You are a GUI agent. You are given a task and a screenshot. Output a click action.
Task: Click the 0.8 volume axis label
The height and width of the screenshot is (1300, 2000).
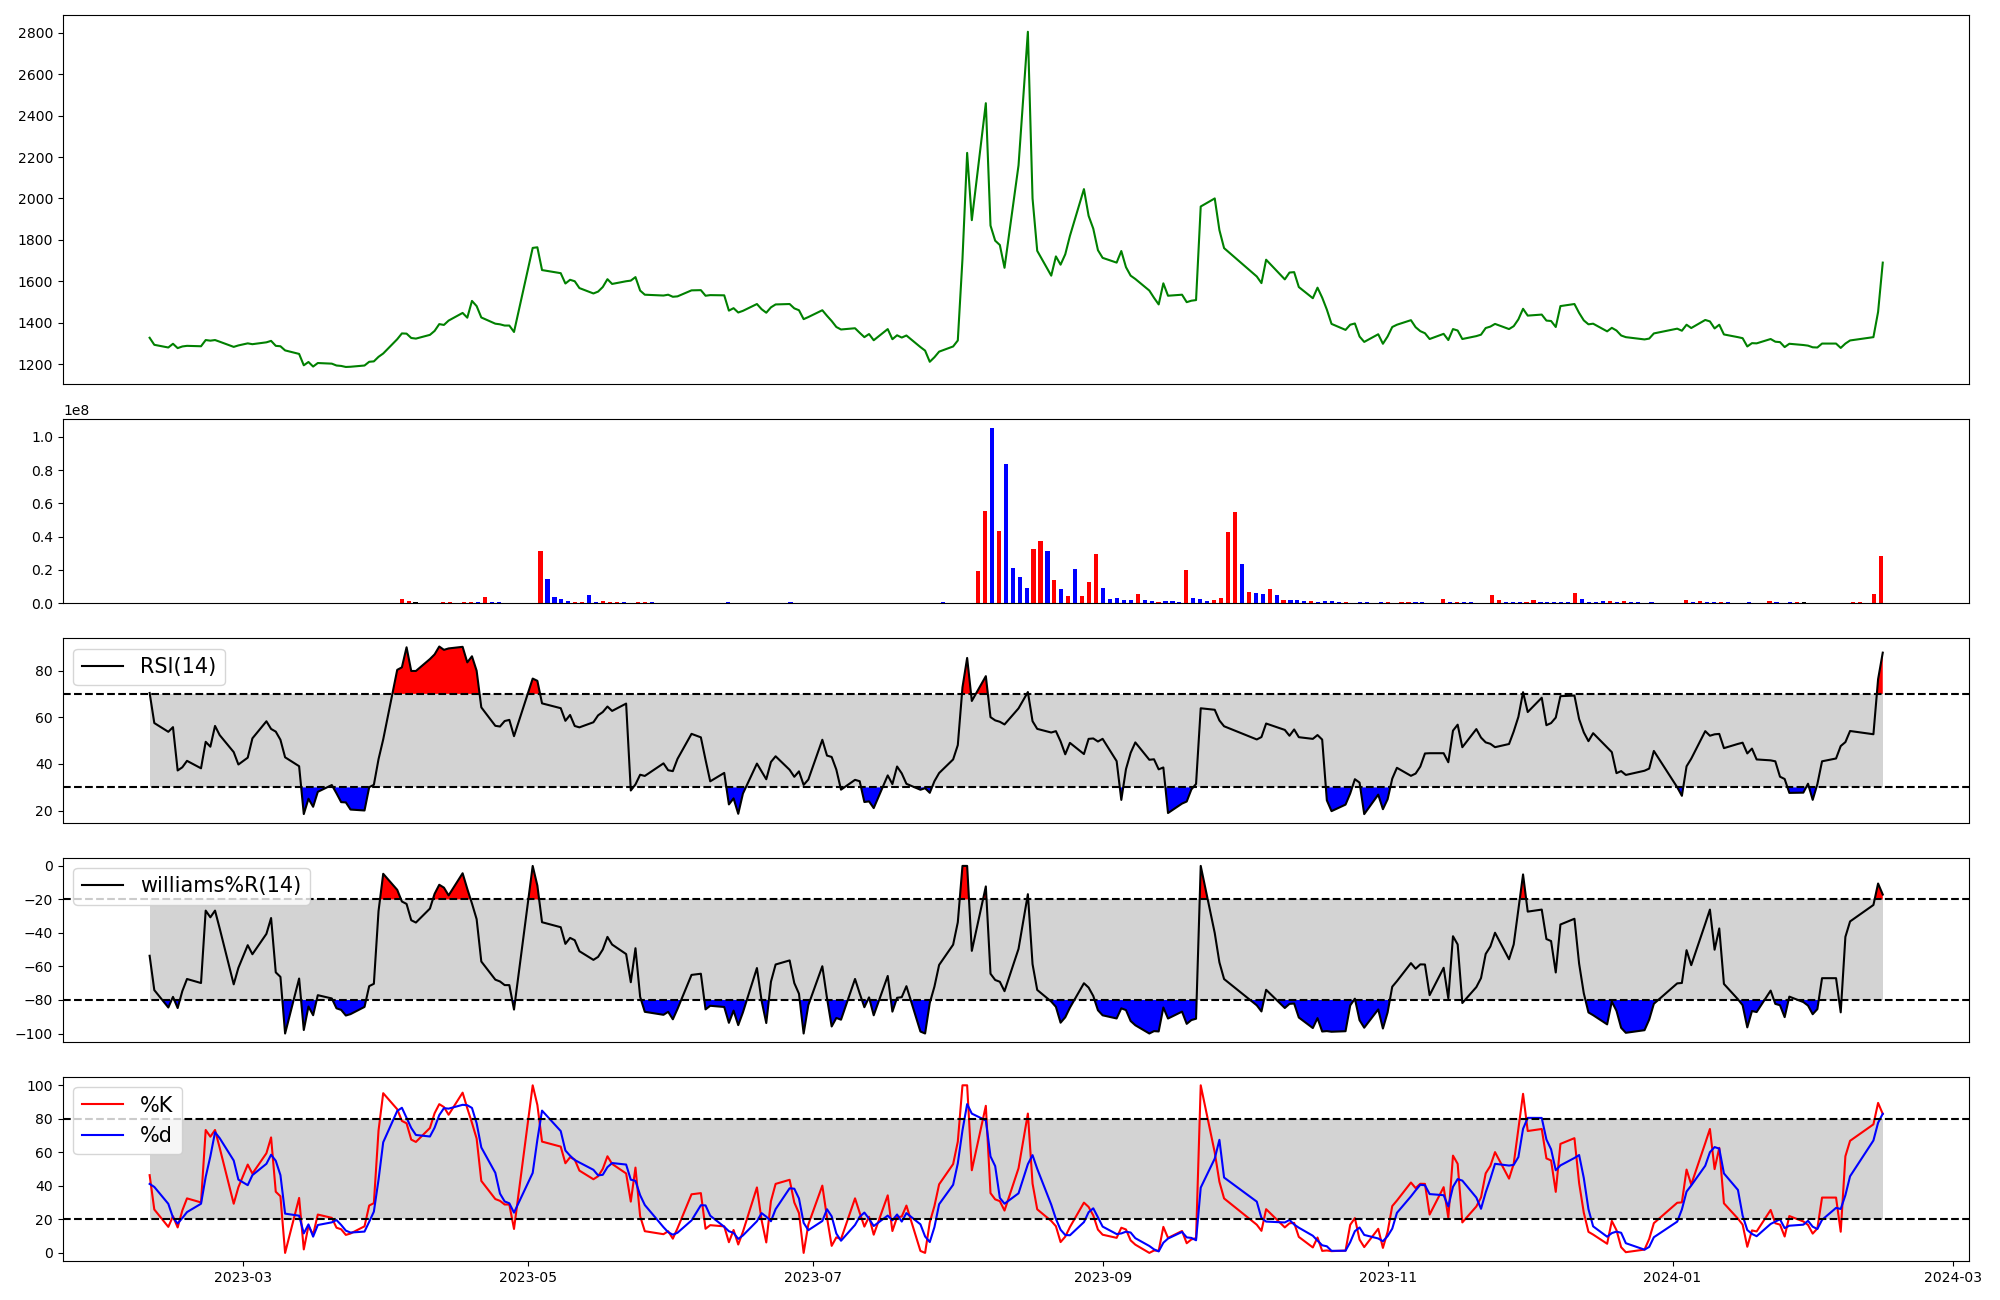(43, 471)
